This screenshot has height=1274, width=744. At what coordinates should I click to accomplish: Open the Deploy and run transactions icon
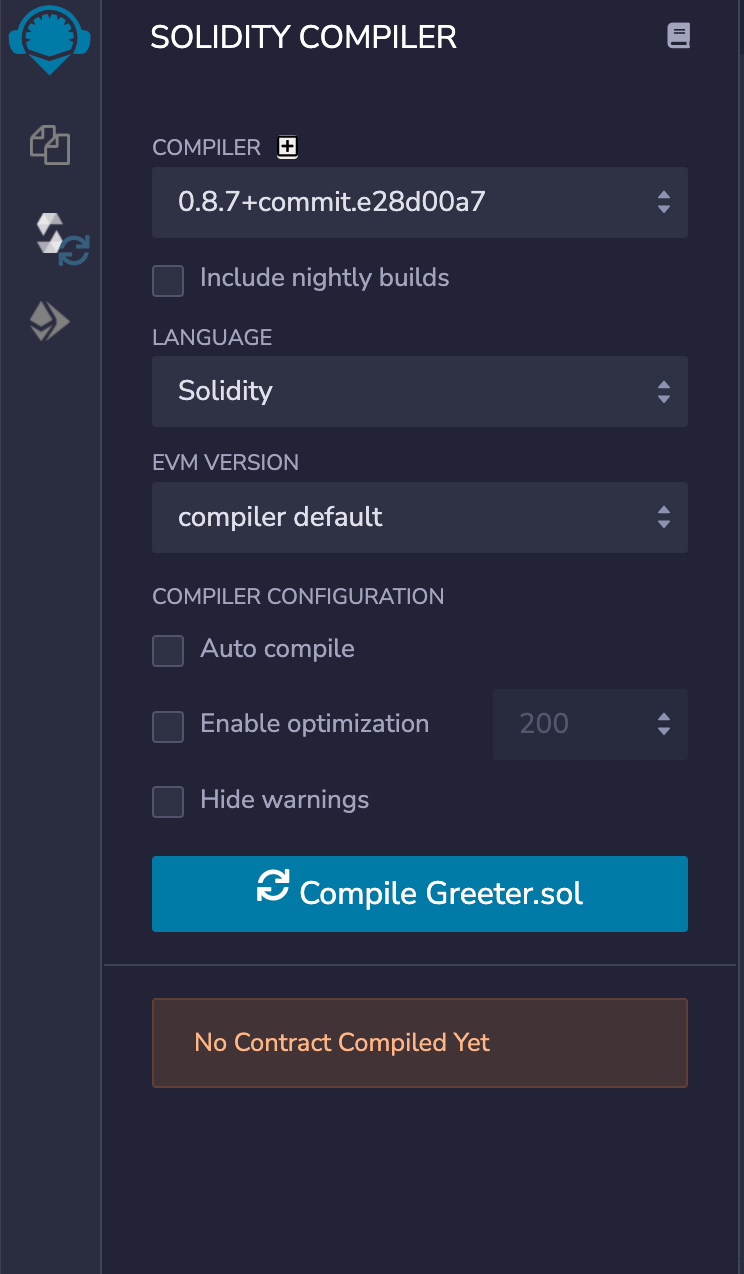tap(49, 321)
